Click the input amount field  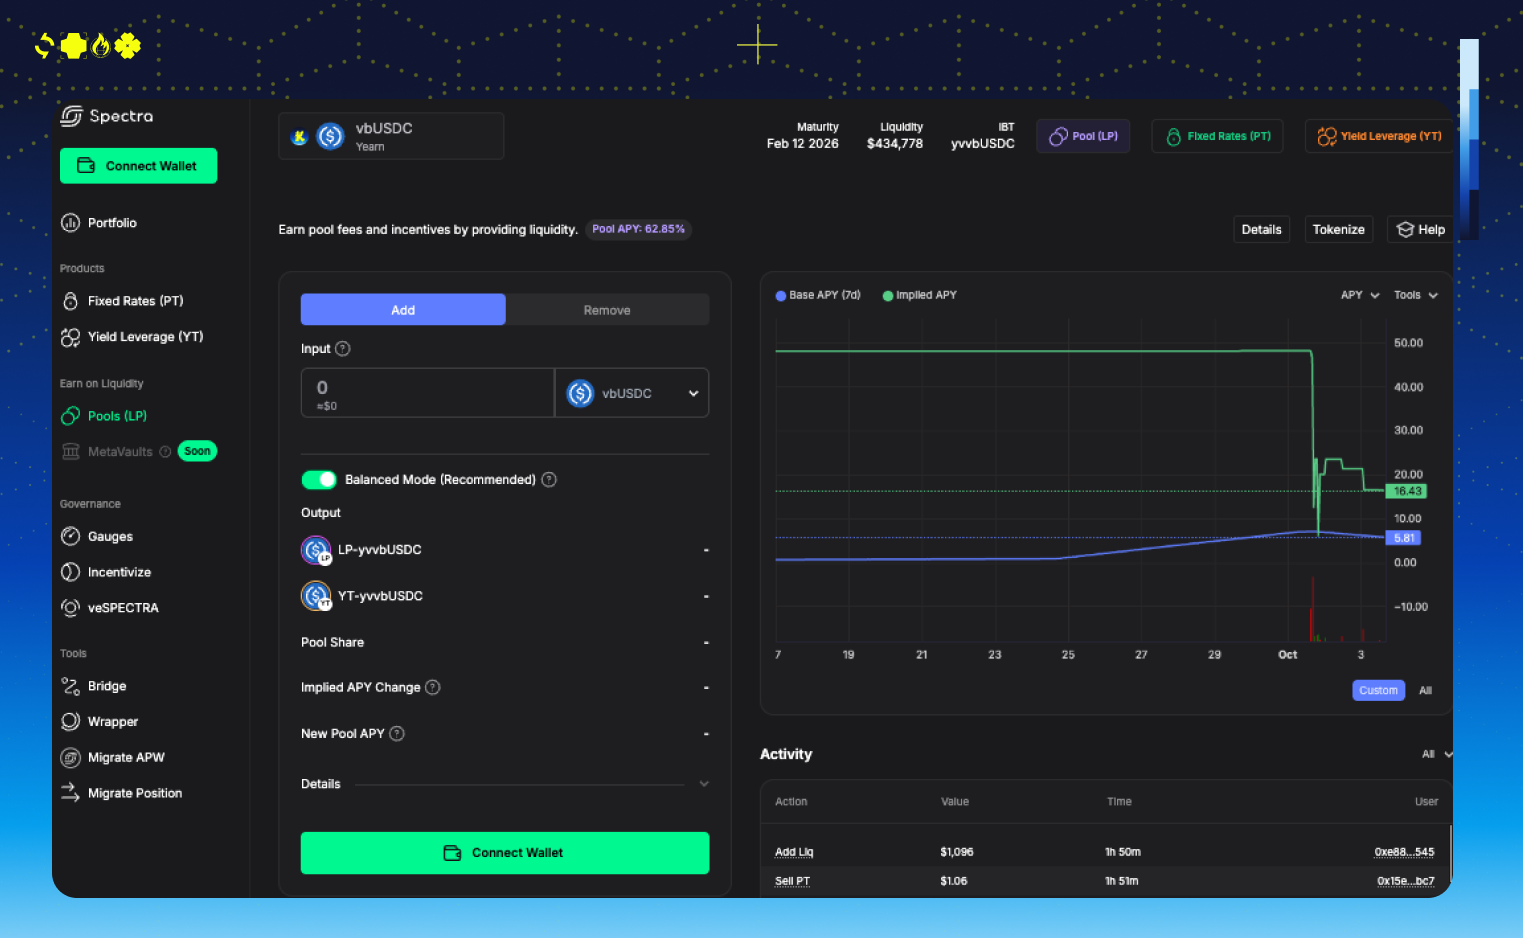(427, 392)
